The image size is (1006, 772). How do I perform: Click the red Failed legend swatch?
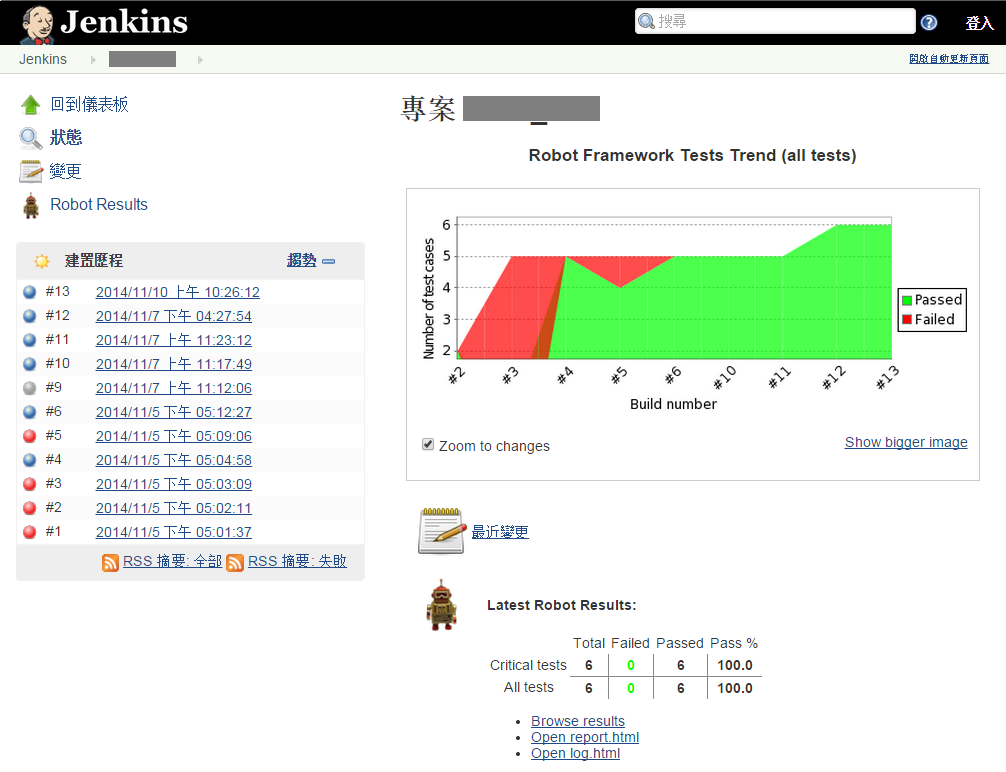click(907, 320)
